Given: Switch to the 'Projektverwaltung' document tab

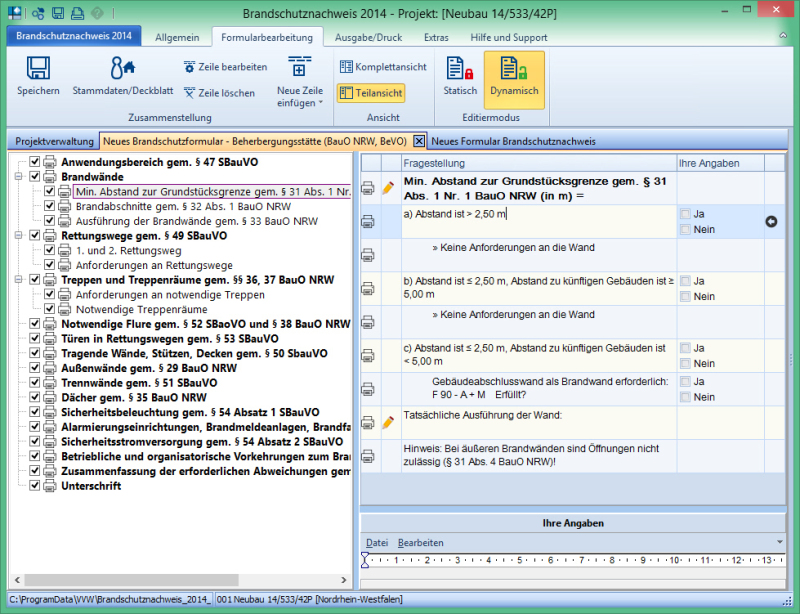Looking at the screenshot, I should (54, 141).
